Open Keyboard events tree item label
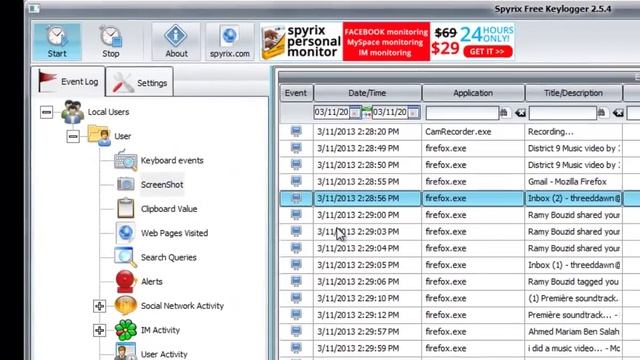This screenshot has width=640, height=360. click(x=172, y=160)
